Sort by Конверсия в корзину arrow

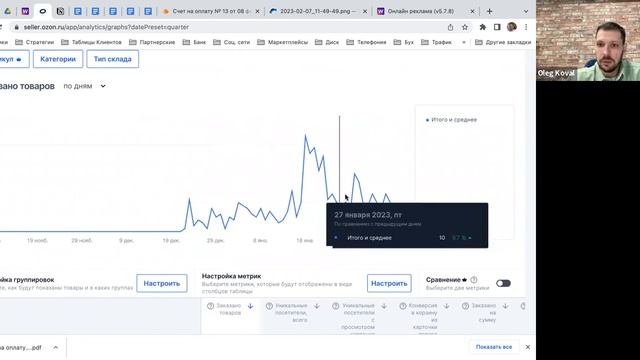pyautogui.click(x=447, y=306)
